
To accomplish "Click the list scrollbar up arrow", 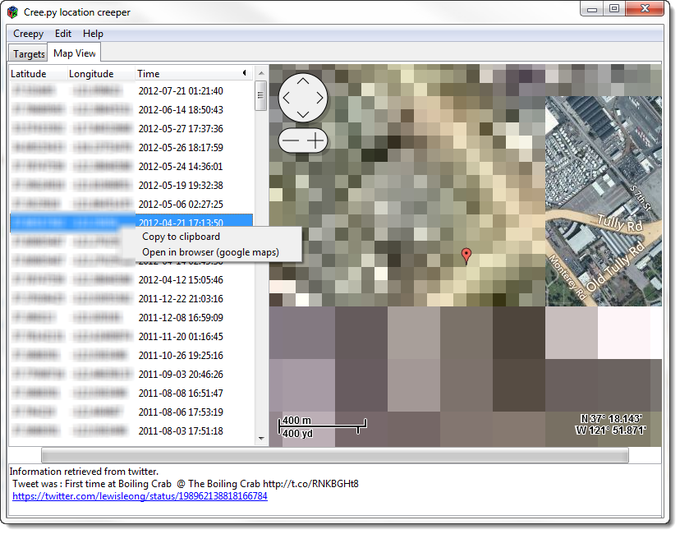I will tap(261, 72).
